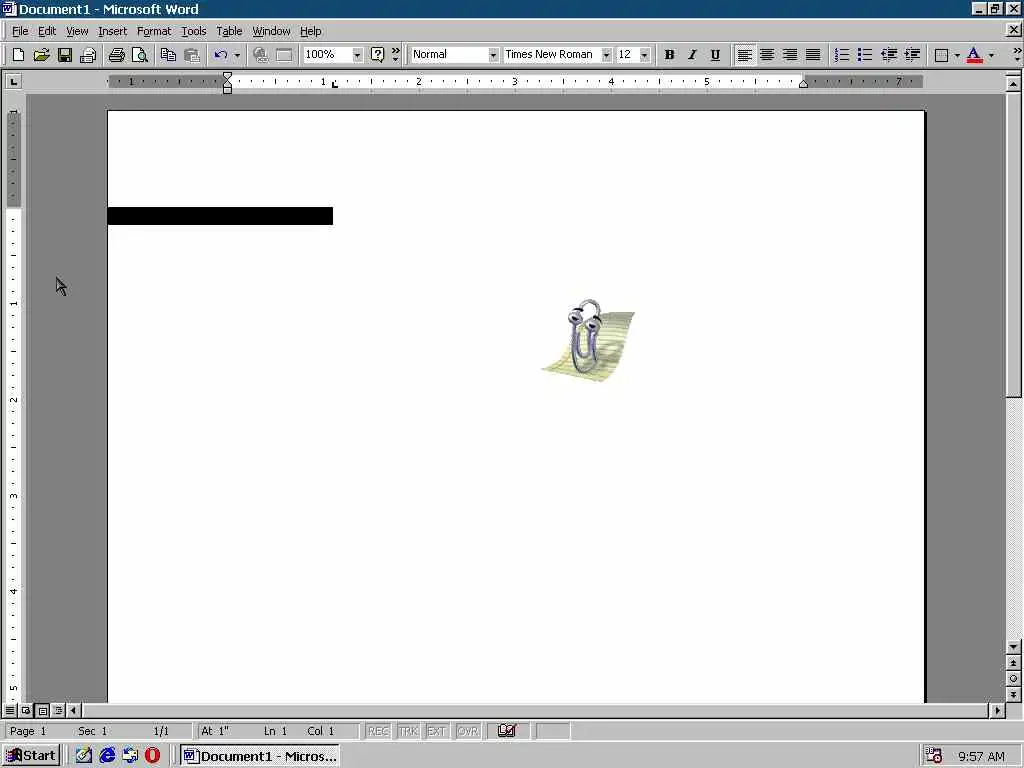Open the Format menu
The height and width of the screenshot is (768, 1024).
pos(153,31)
